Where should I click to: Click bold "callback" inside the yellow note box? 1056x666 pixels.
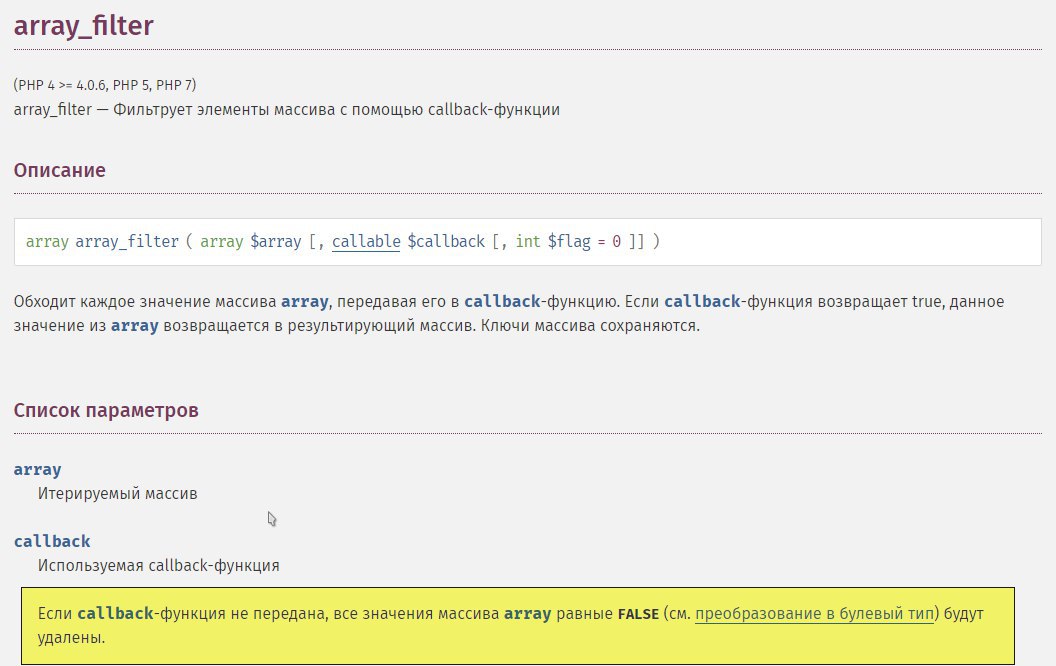[115, 613]
